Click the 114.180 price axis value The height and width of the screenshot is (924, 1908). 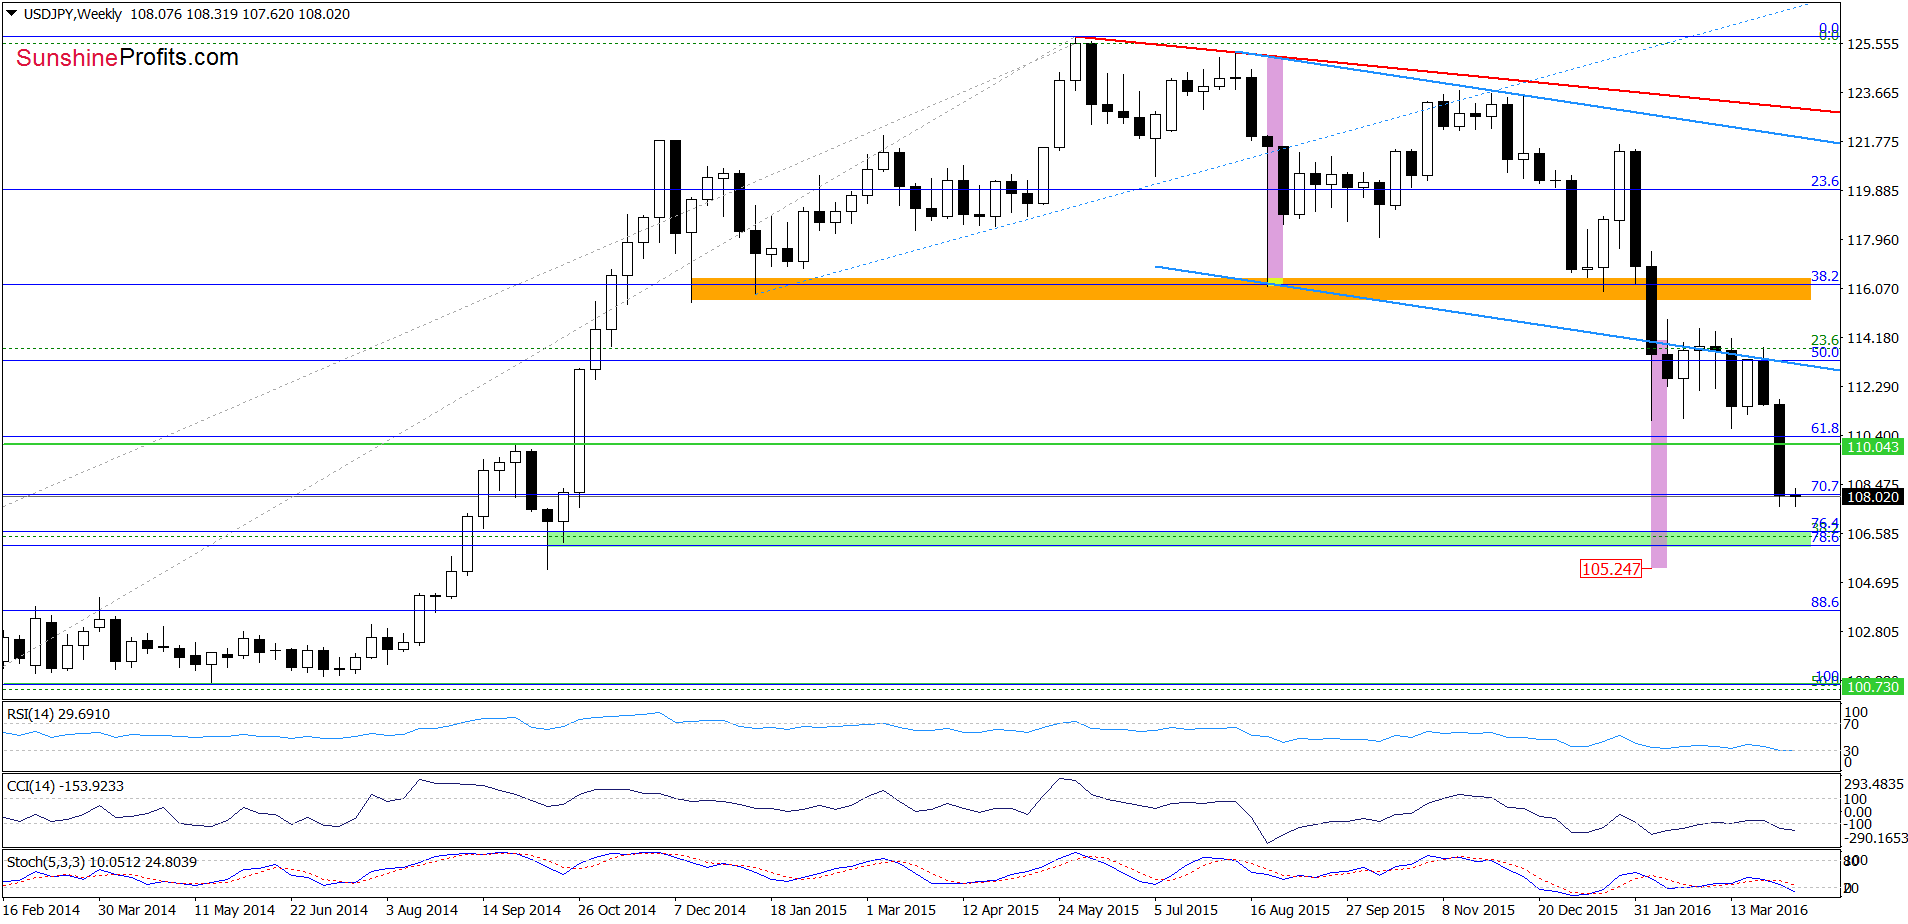[x=1872, y=338]
